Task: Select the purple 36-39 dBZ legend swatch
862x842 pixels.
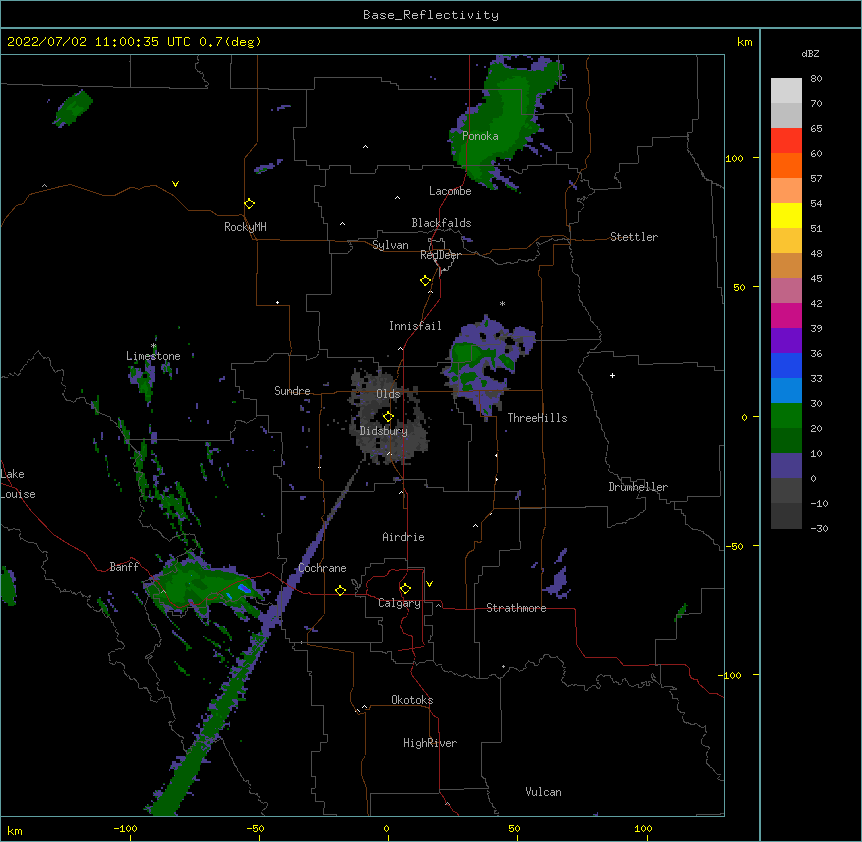Action: point(786,340)
